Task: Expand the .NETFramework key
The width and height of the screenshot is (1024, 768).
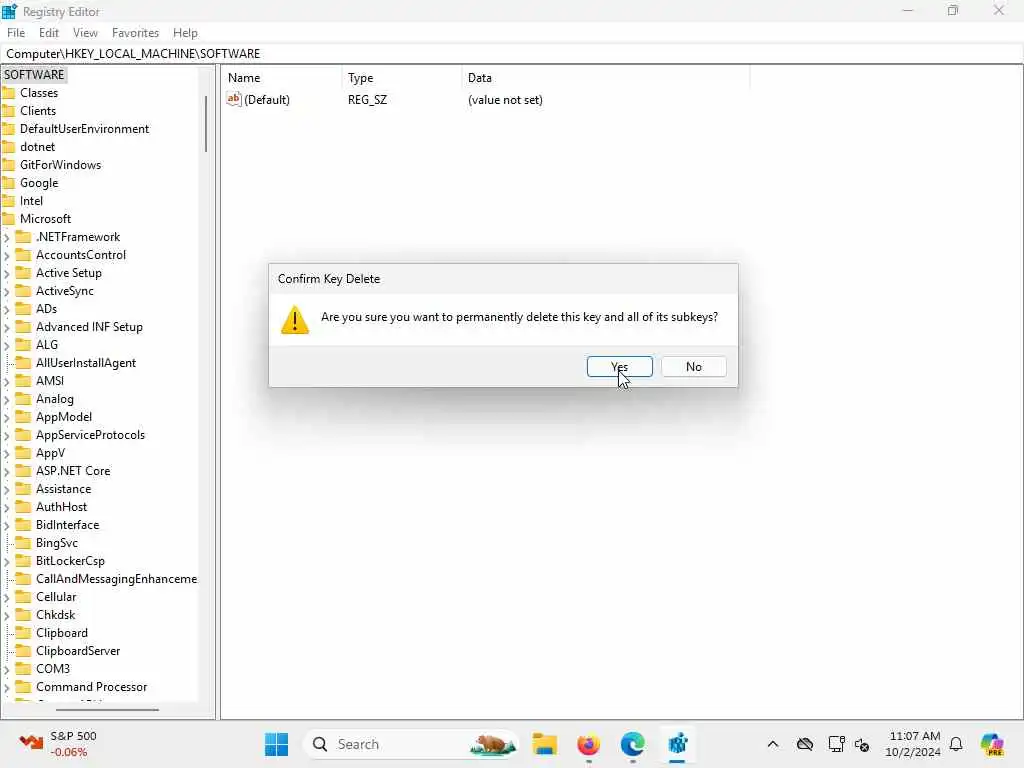Action: point(7,237)
